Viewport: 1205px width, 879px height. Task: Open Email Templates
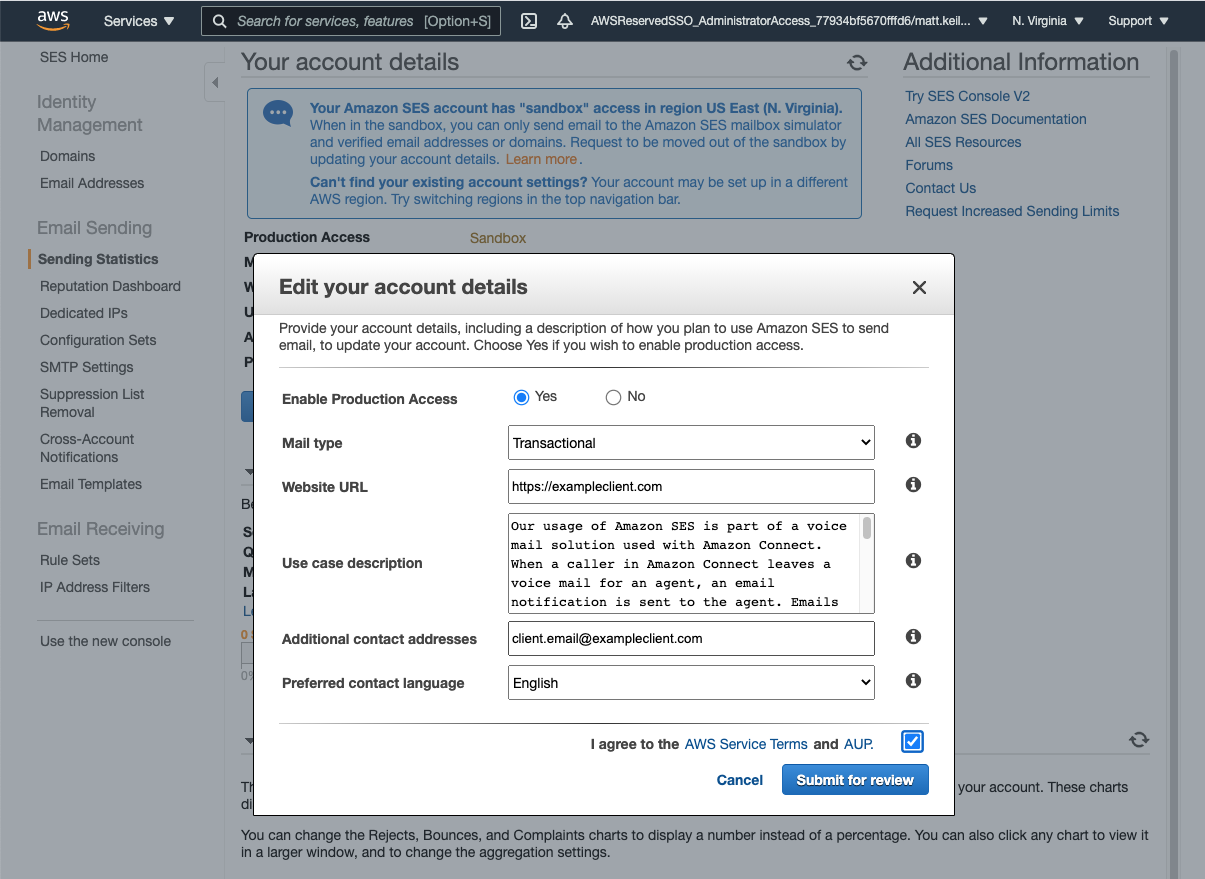91,484
